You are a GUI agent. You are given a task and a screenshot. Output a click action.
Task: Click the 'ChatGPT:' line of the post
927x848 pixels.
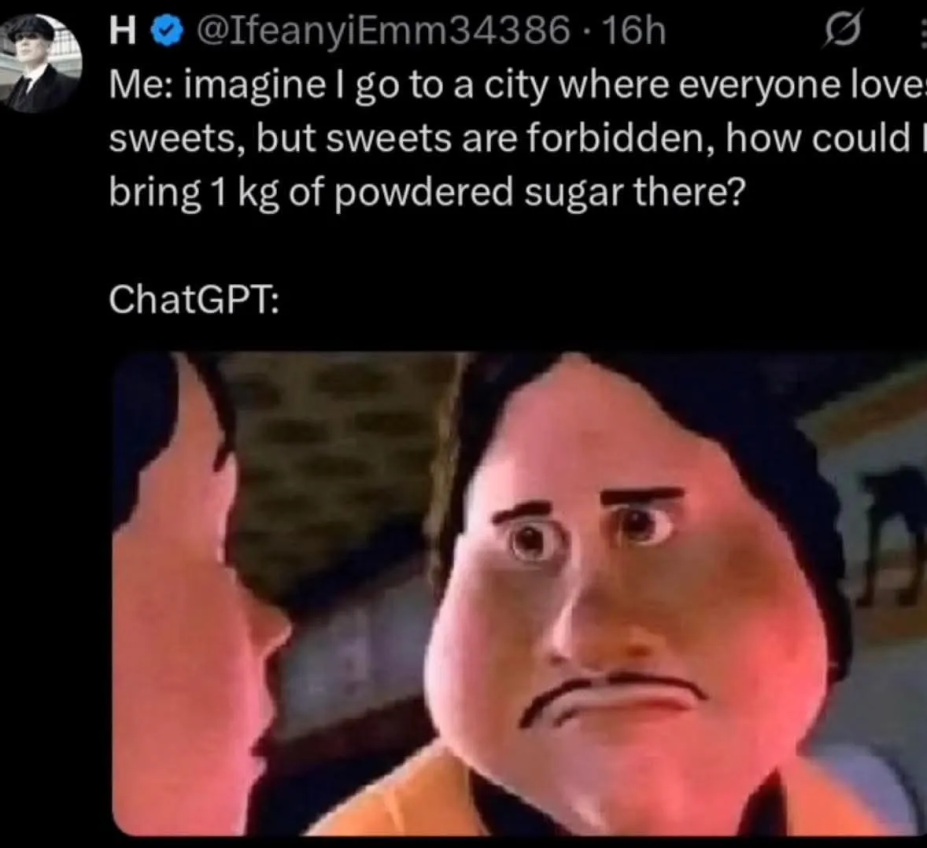194,299
